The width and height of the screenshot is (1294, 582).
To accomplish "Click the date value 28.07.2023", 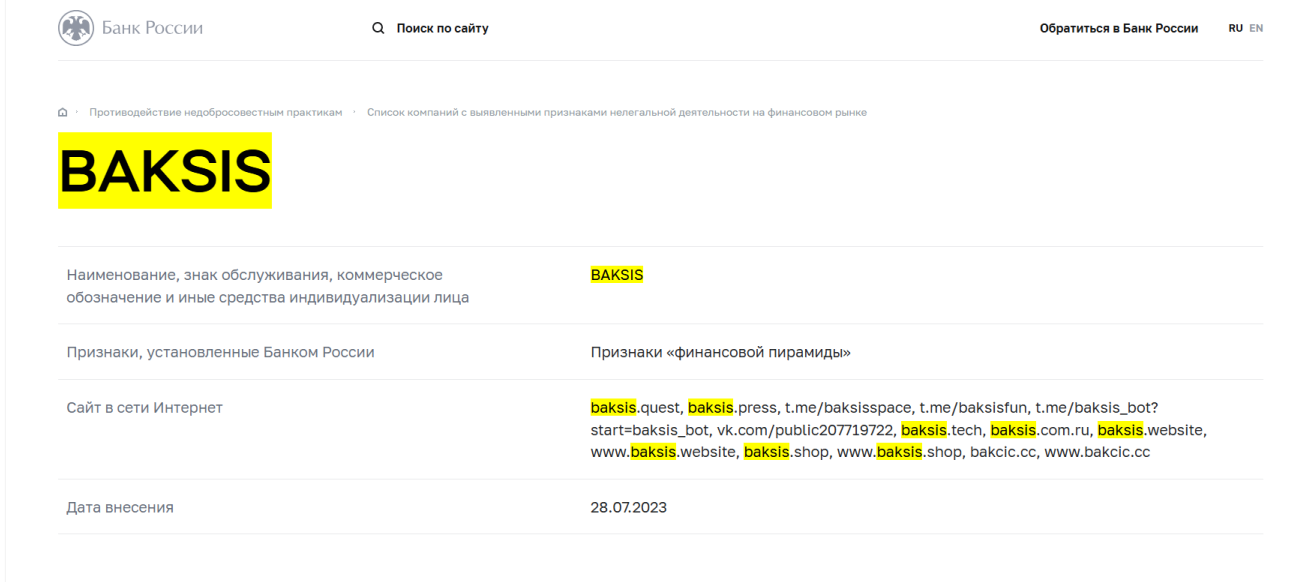I will click(x=629, y=508).
